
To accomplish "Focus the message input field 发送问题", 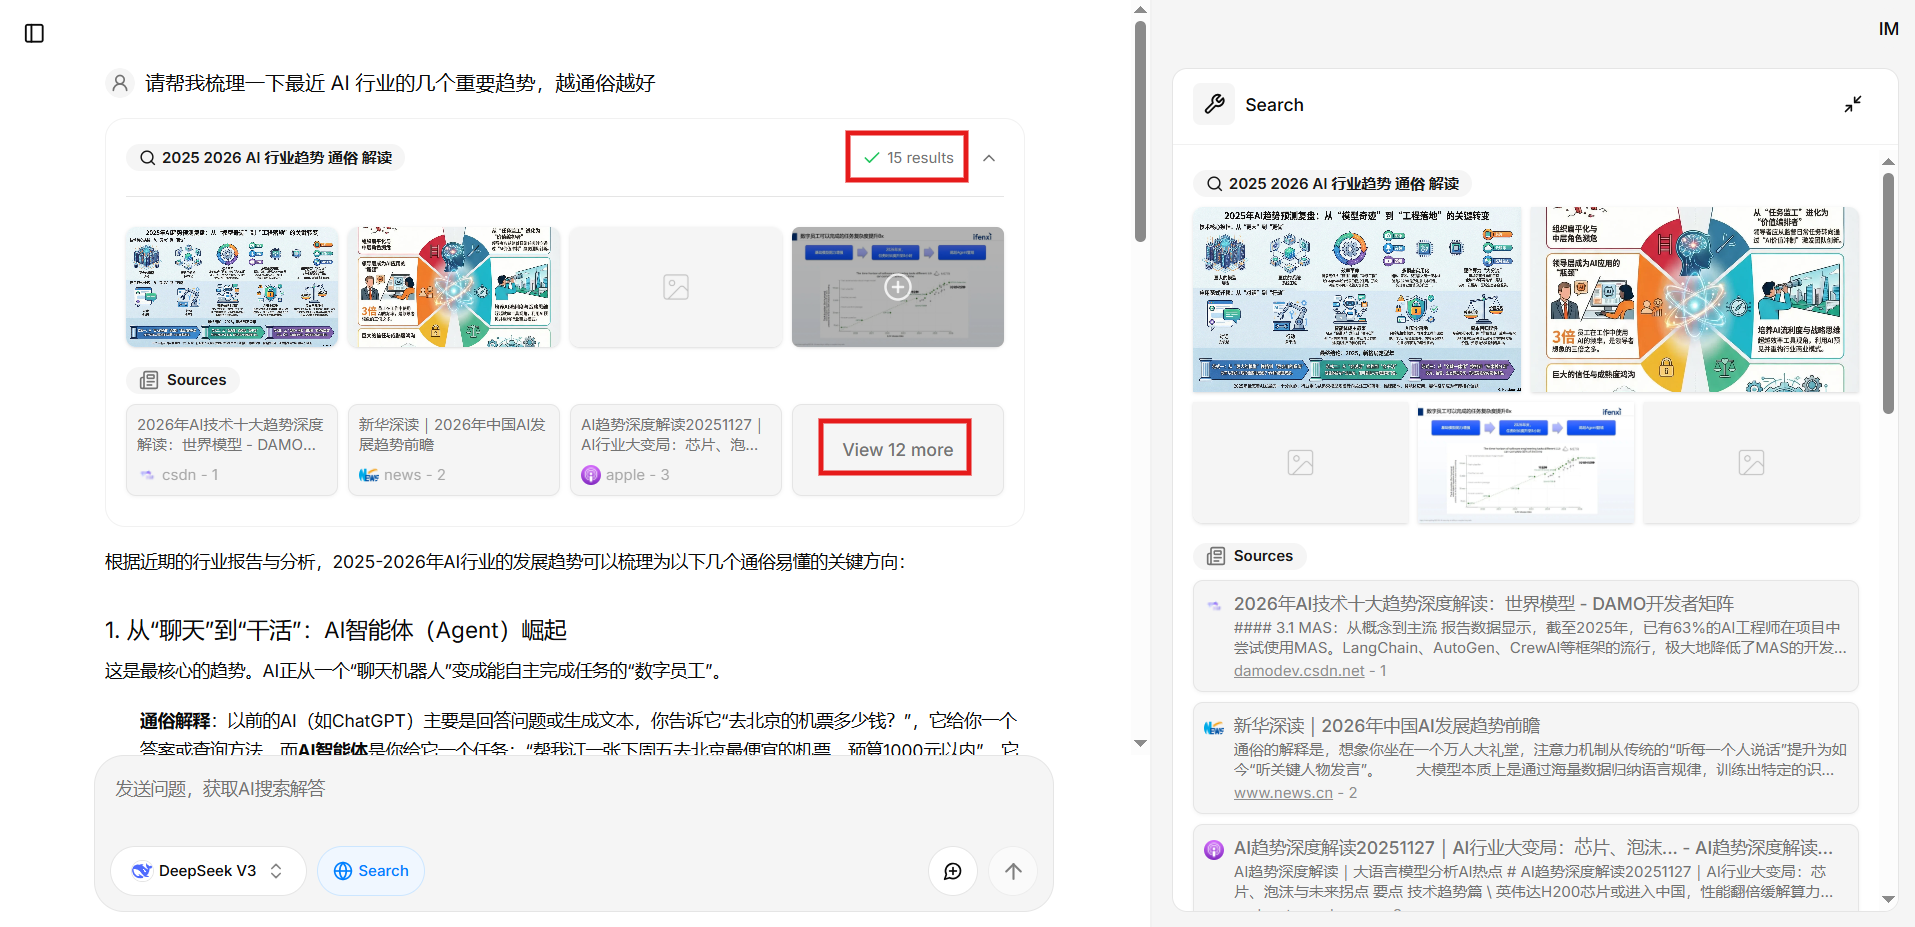I will [574, 790].
